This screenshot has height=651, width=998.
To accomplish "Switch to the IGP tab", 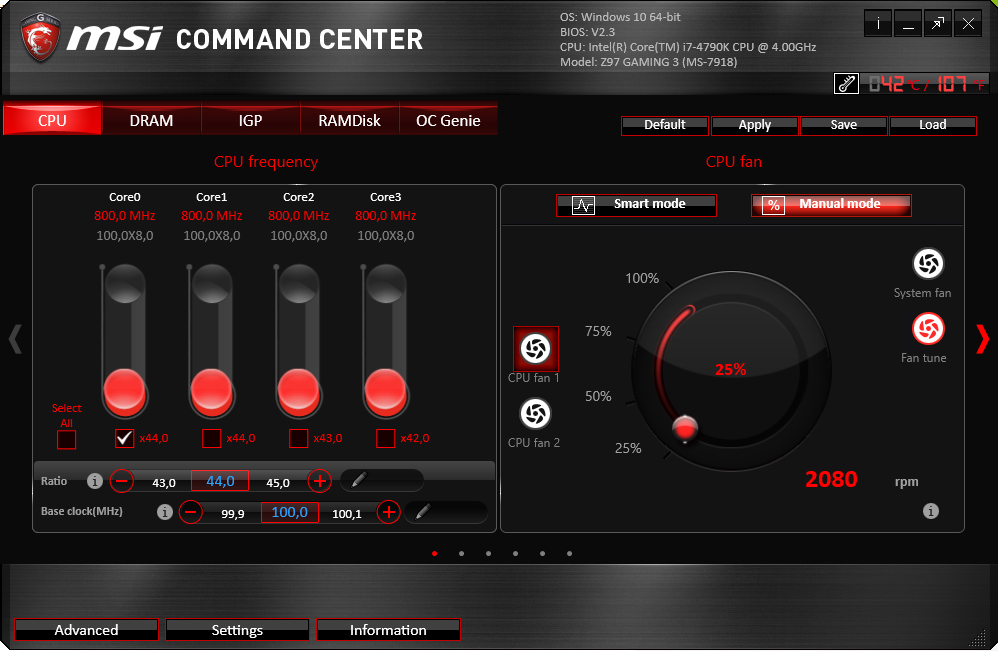I will click(250, 120).
